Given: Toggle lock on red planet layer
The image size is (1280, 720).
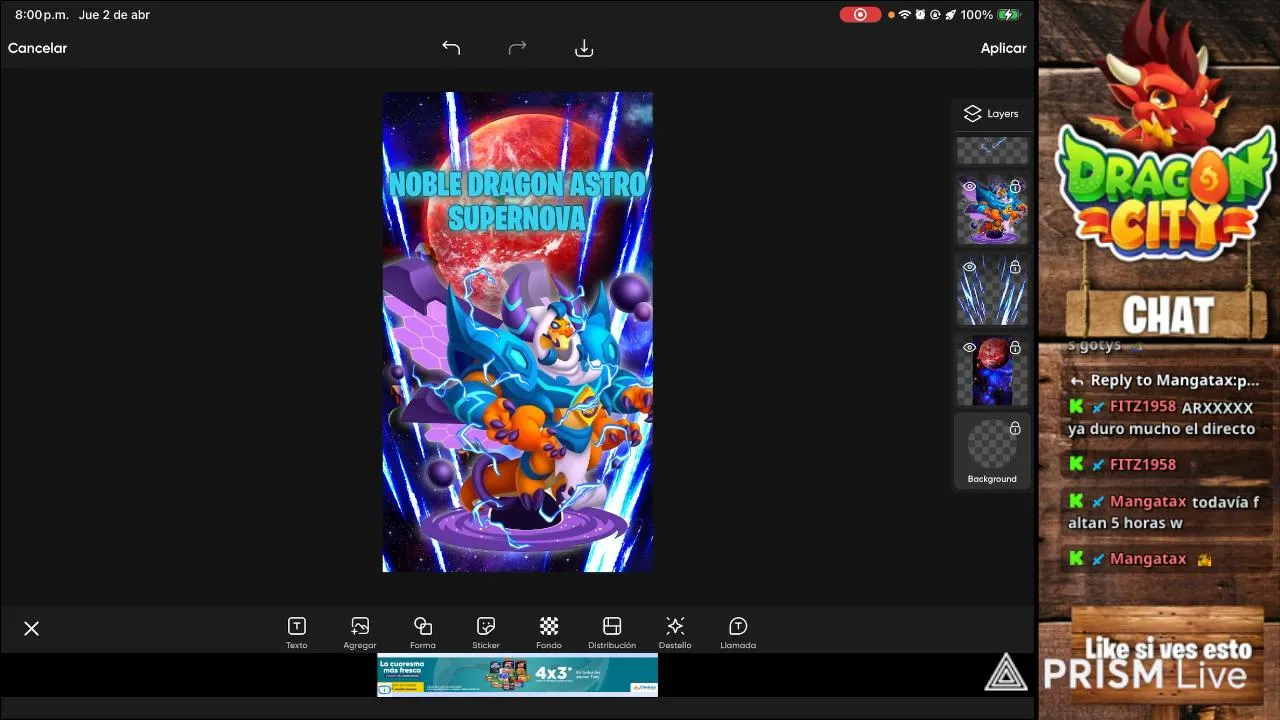Looking at the screenshot, I should point(1015,347).
